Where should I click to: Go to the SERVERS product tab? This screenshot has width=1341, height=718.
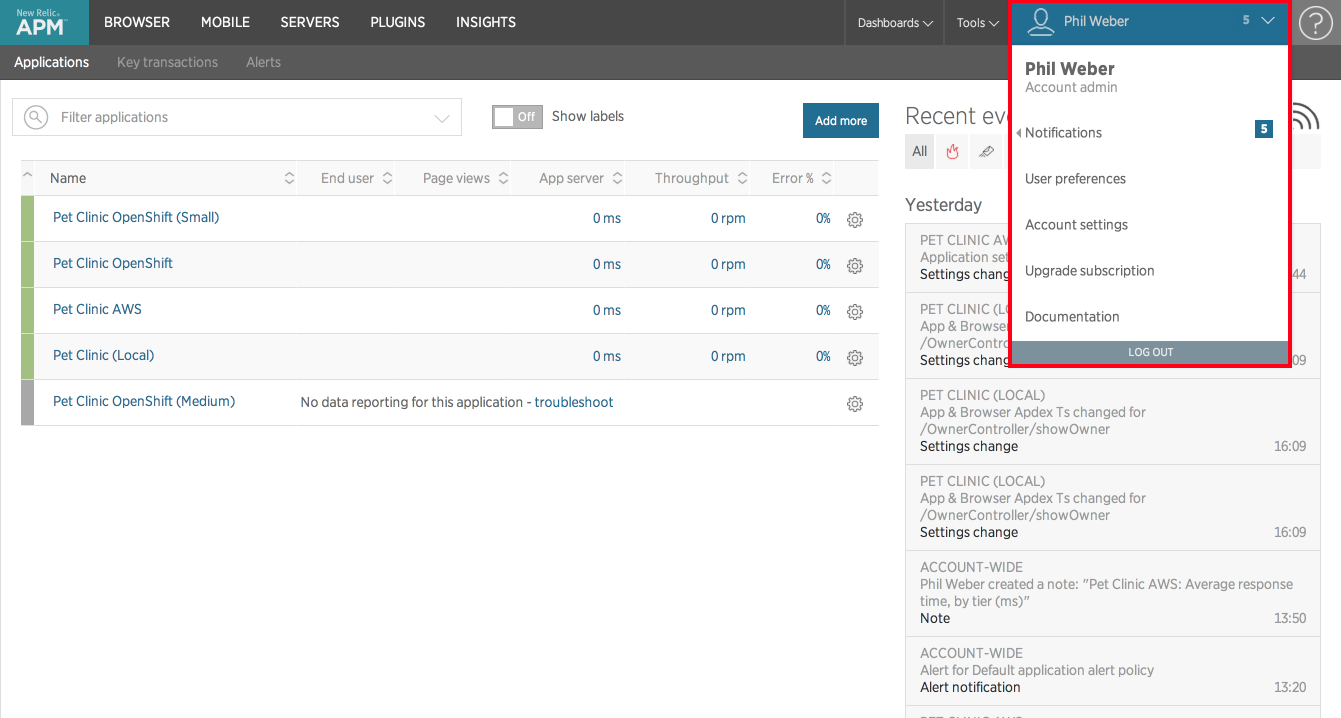coord(310,22)
